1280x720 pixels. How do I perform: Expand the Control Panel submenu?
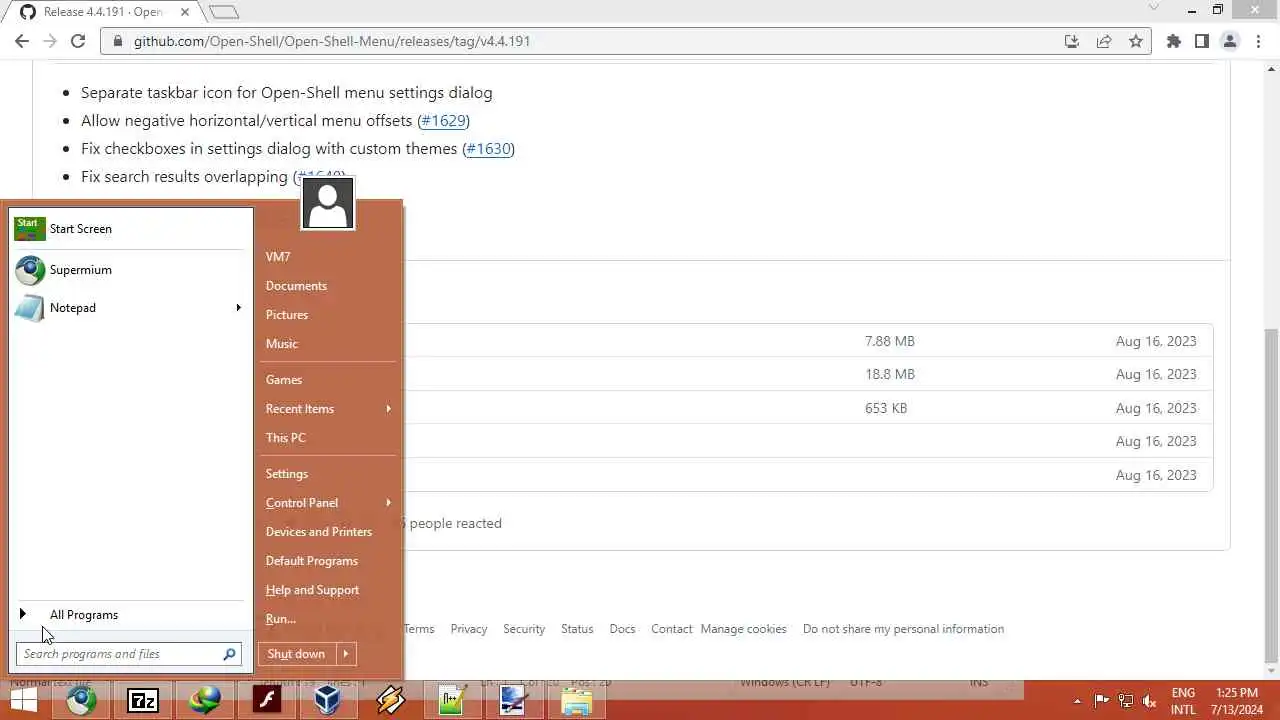[389, 503]
